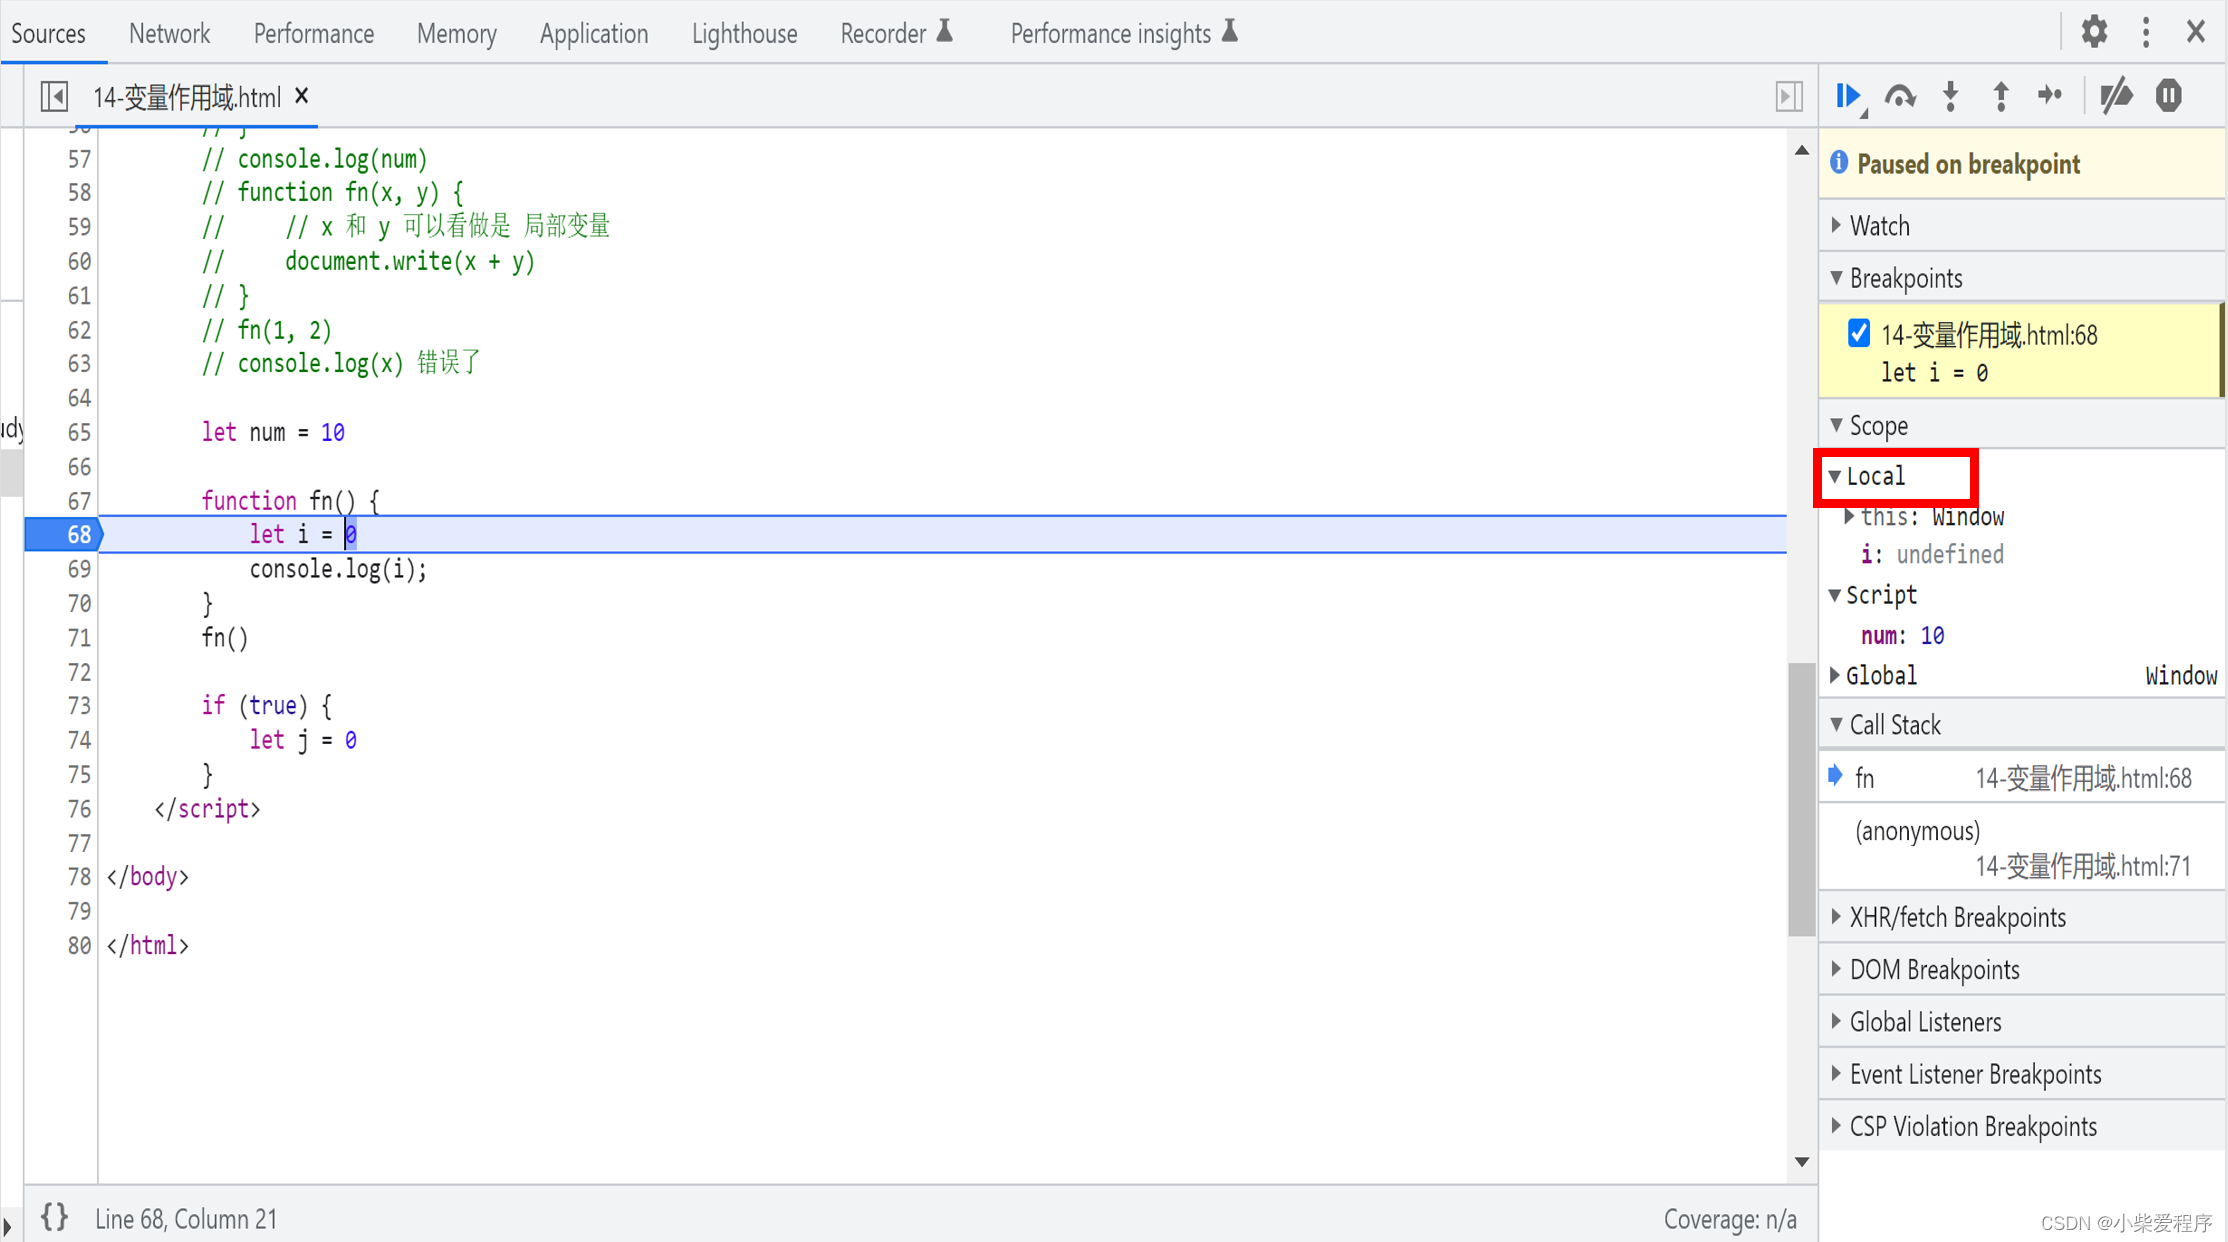Click line number 74 in gutter
The image size is (2228, 1242).
[x=78, y=740]
